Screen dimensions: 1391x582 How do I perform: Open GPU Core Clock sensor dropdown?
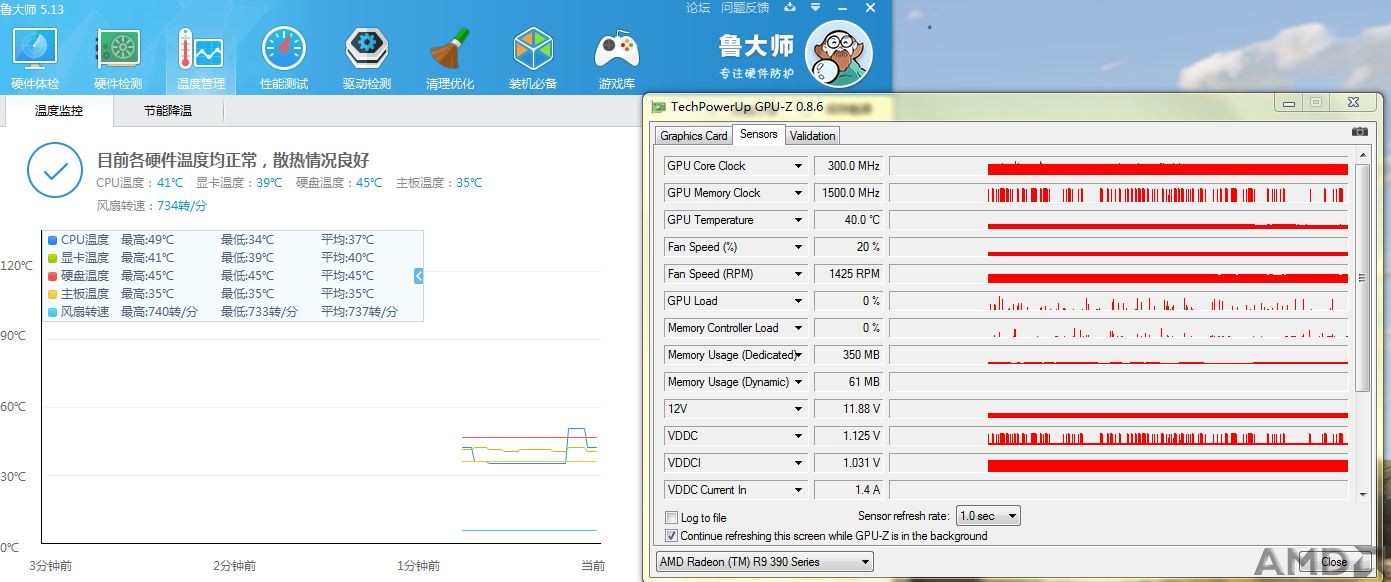click(798, 166)
